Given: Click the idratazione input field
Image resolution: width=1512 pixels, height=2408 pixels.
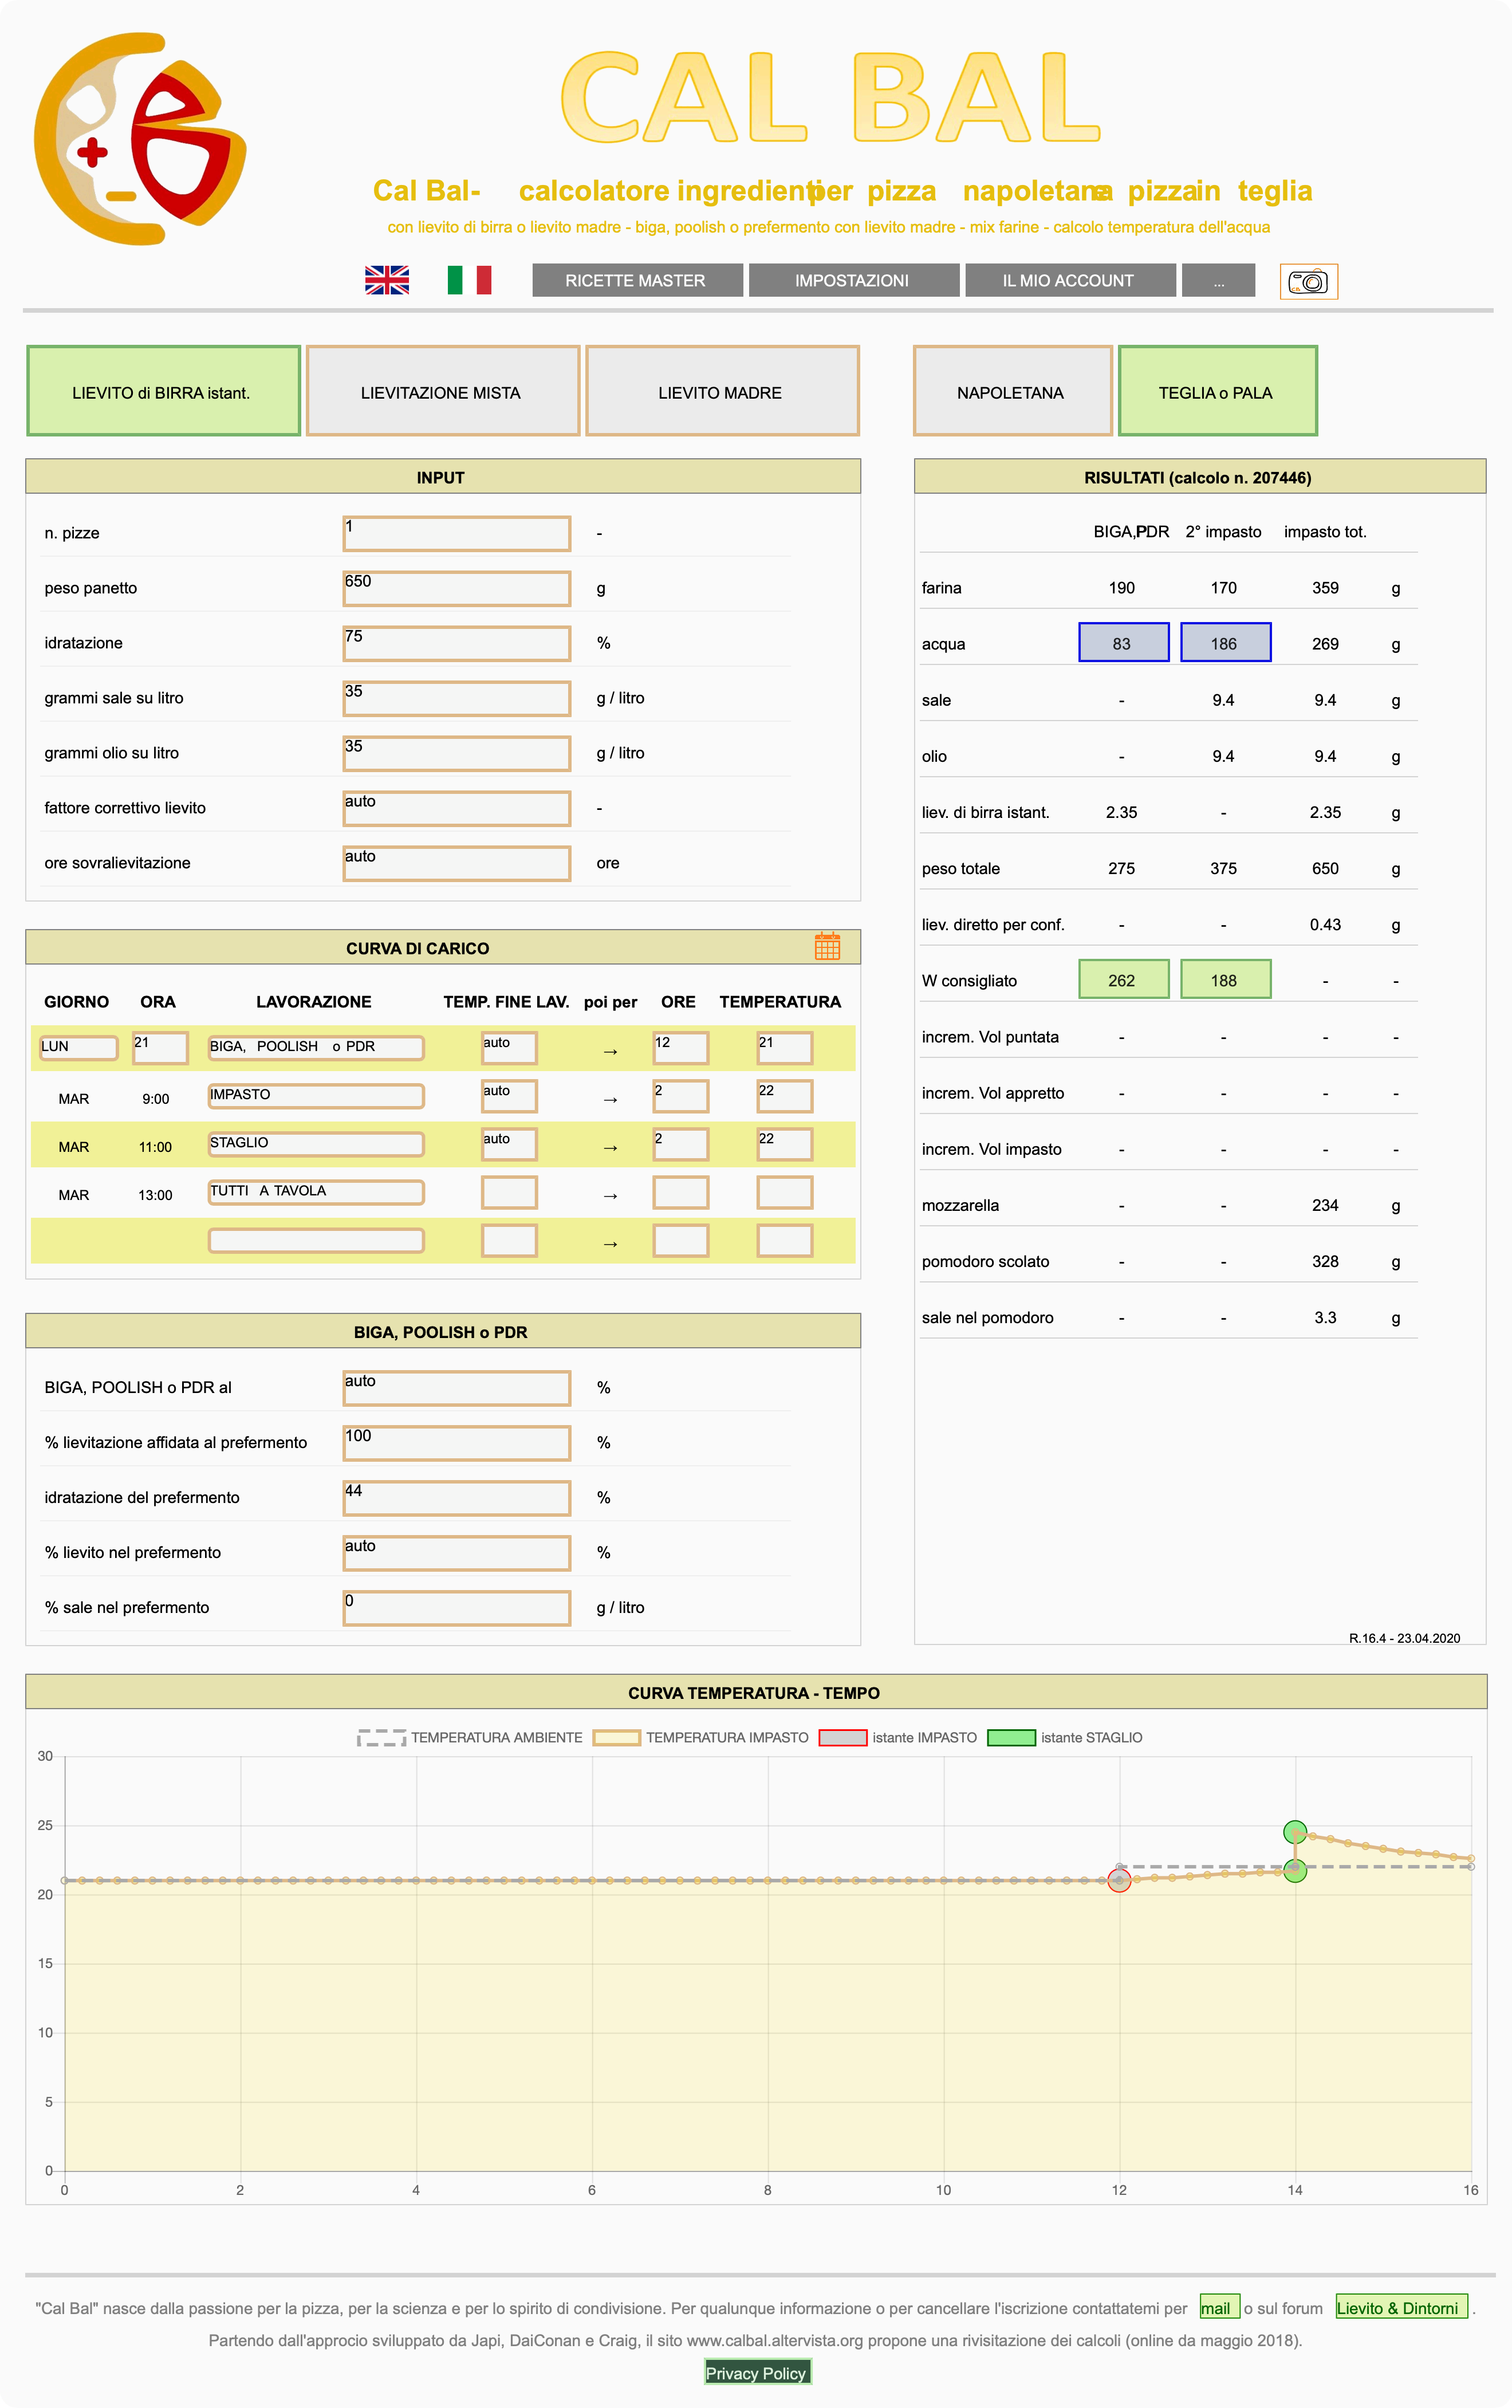Looking at the screenshot, I should click(456, 643).
